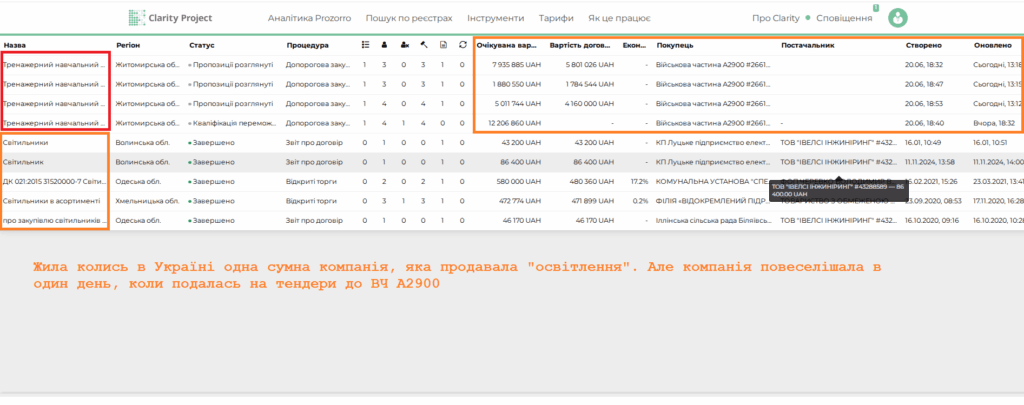Open the user profile avatar icon
Viewport: 1024px width, 405px height.
[x=898, y=18]
